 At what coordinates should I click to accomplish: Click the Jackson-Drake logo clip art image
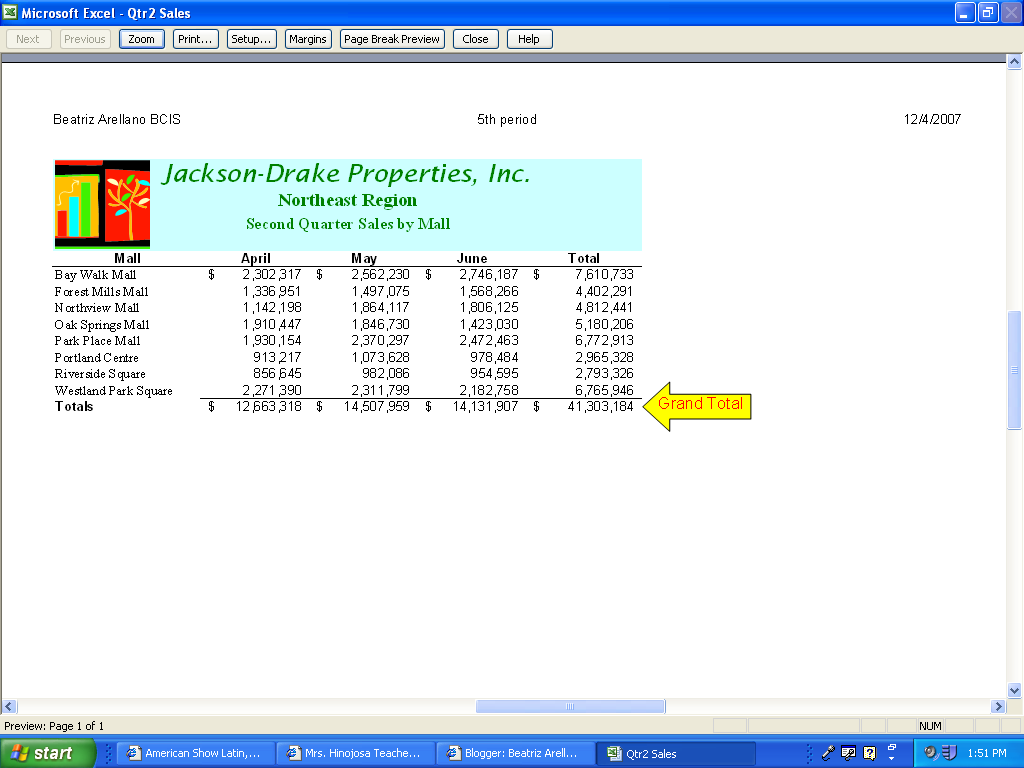coord(103,204)
